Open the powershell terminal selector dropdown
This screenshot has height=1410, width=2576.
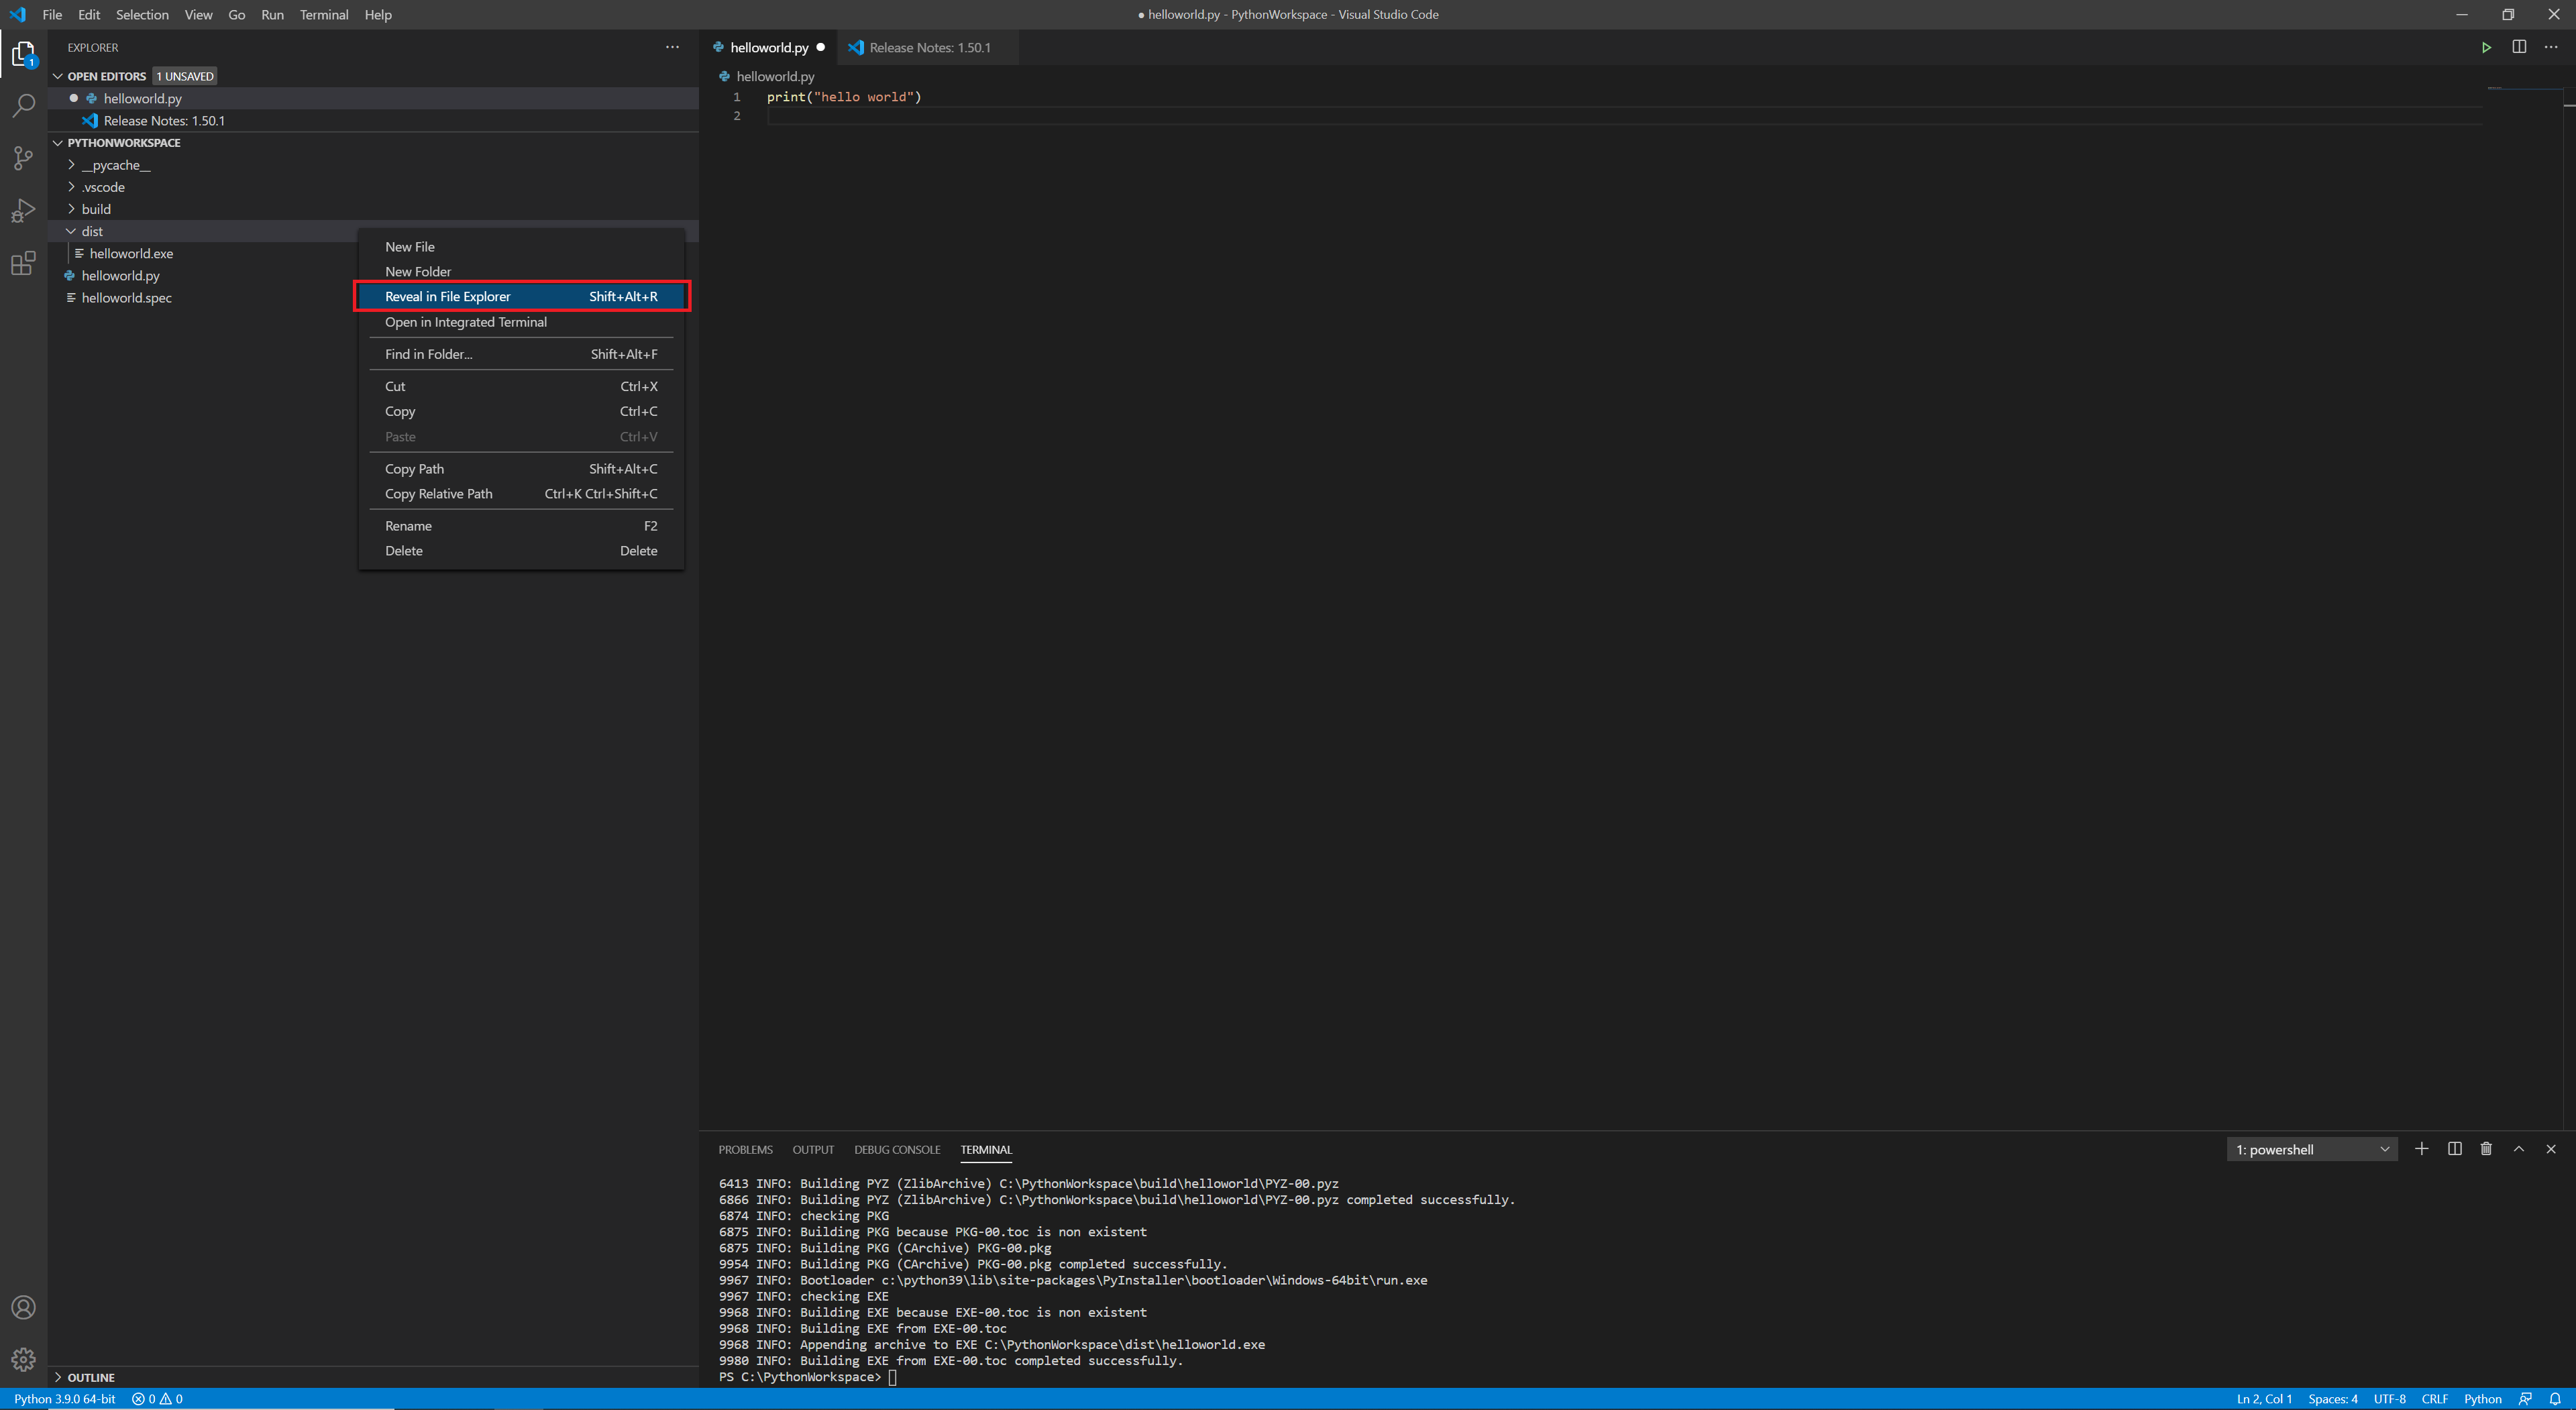(2312, 1149)
